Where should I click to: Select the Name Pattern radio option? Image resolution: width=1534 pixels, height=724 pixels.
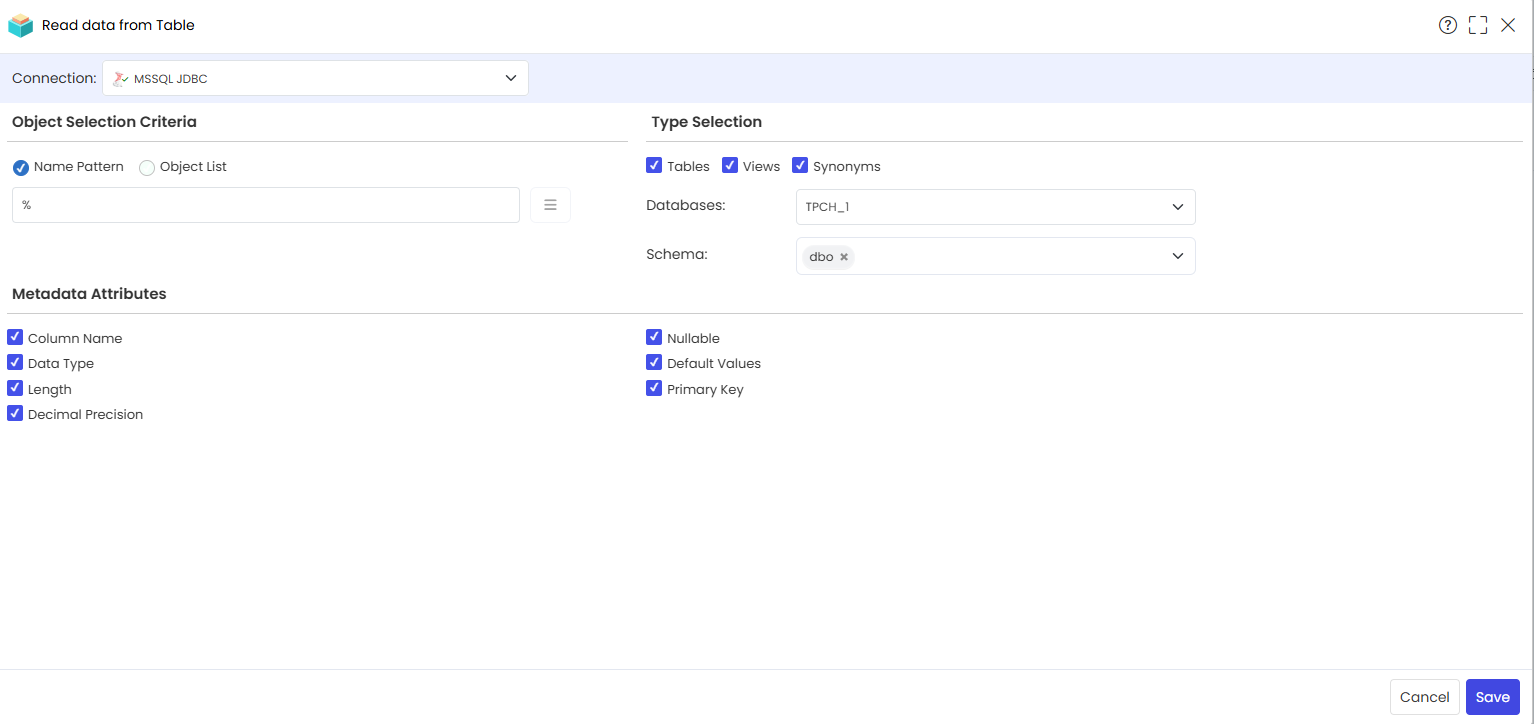(x=21, y=168)
